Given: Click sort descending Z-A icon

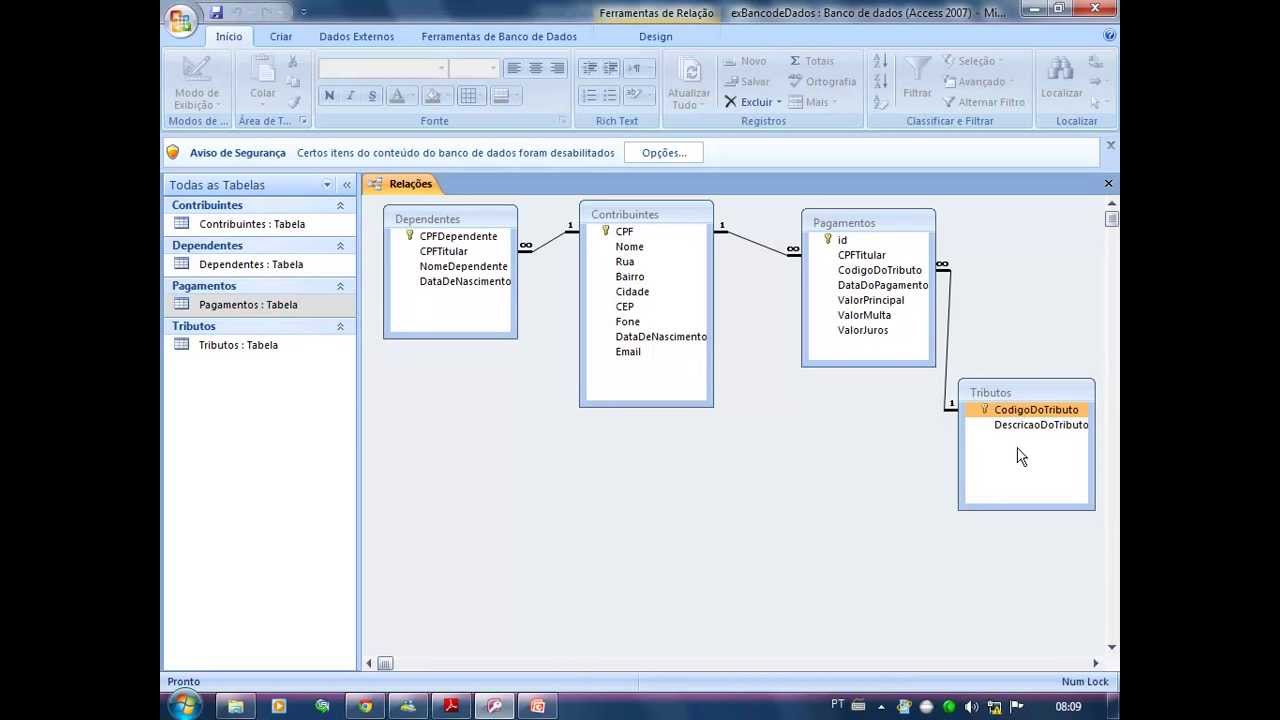Looking at the screenshot, I should (x=880, y=82).
